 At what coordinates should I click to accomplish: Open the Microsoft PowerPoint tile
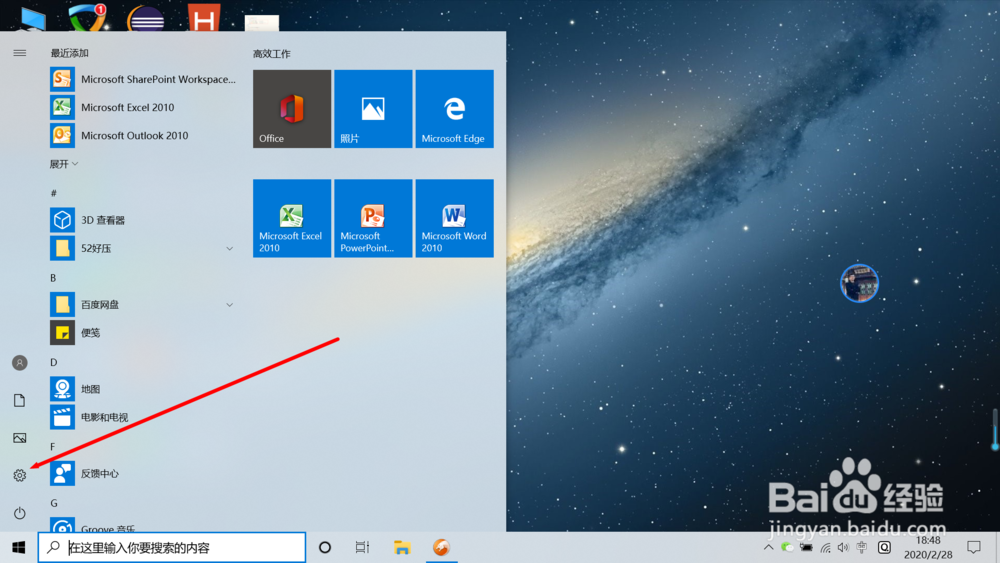tap(373, 218)
